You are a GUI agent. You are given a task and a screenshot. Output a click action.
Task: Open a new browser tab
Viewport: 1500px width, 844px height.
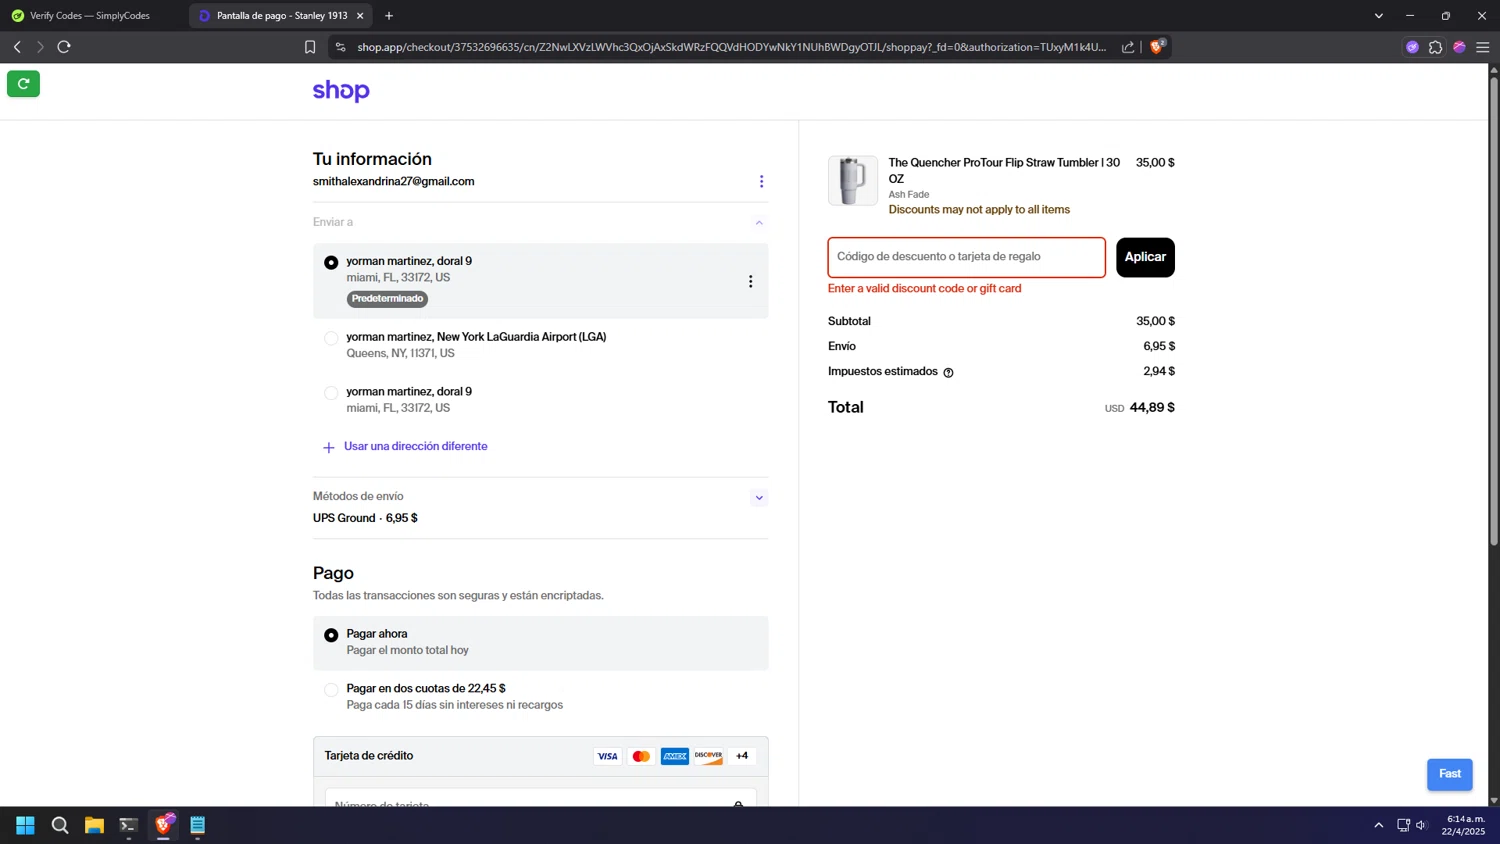[x=389, y=16]
